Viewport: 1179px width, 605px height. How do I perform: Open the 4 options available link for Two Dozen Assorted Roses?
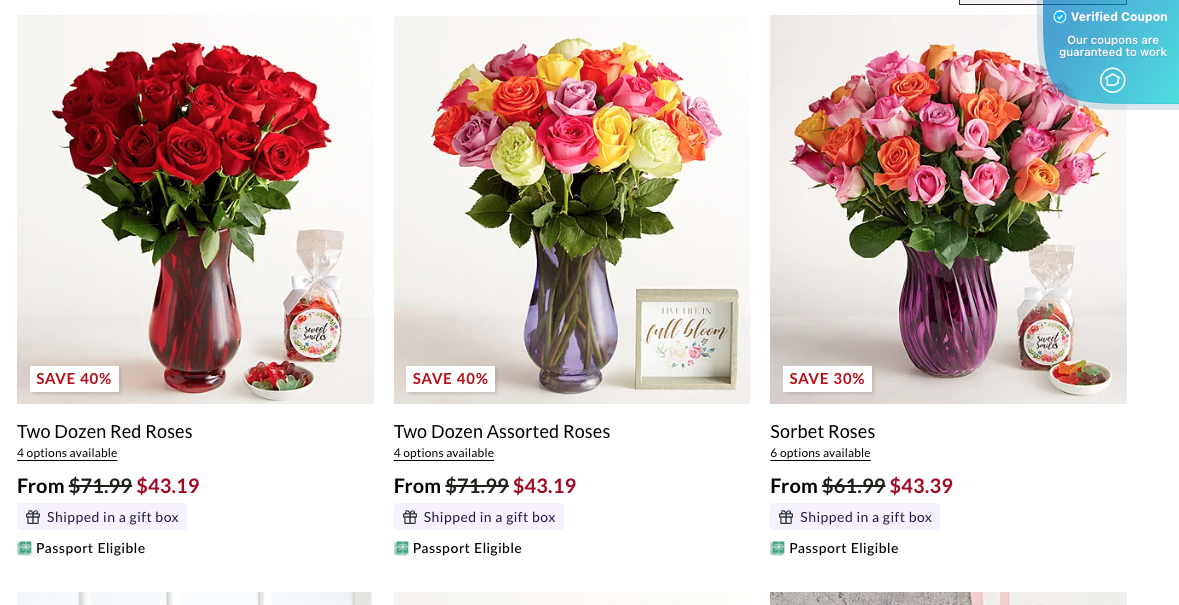point(444,453)
